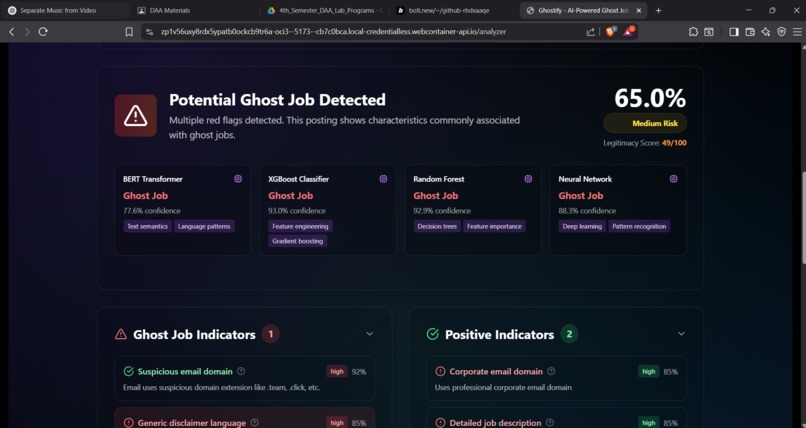Close the Ghostify tab
Screen dimensions: 806x428
tap(639, 10)
